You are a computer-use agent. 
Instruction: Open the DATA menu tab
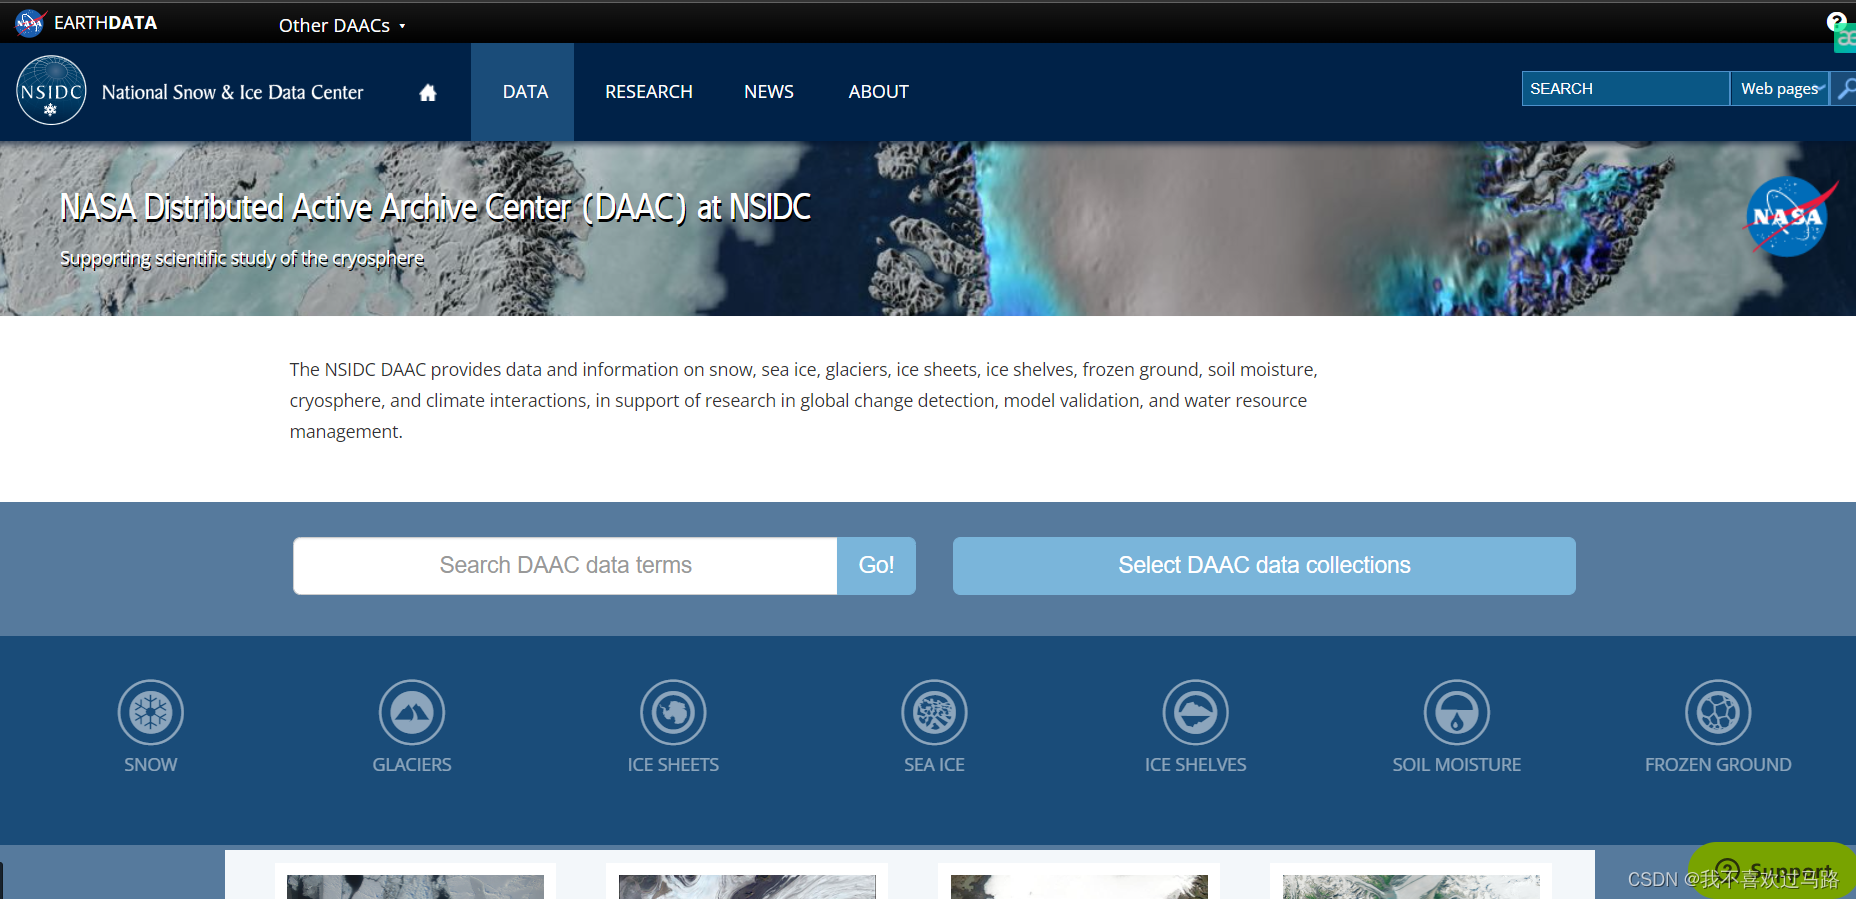[x=525, y=92]
